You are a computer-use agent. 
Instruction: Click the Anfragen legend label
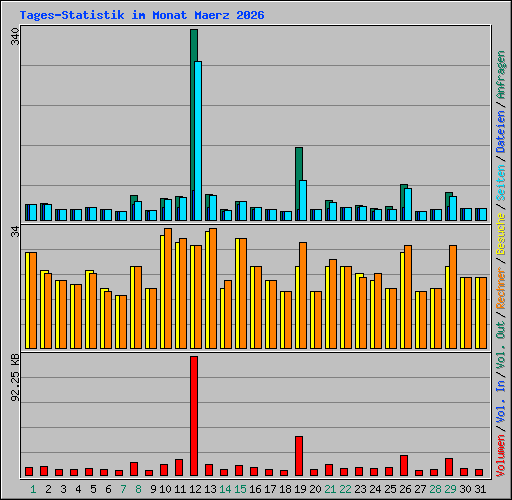click(501, 75)
